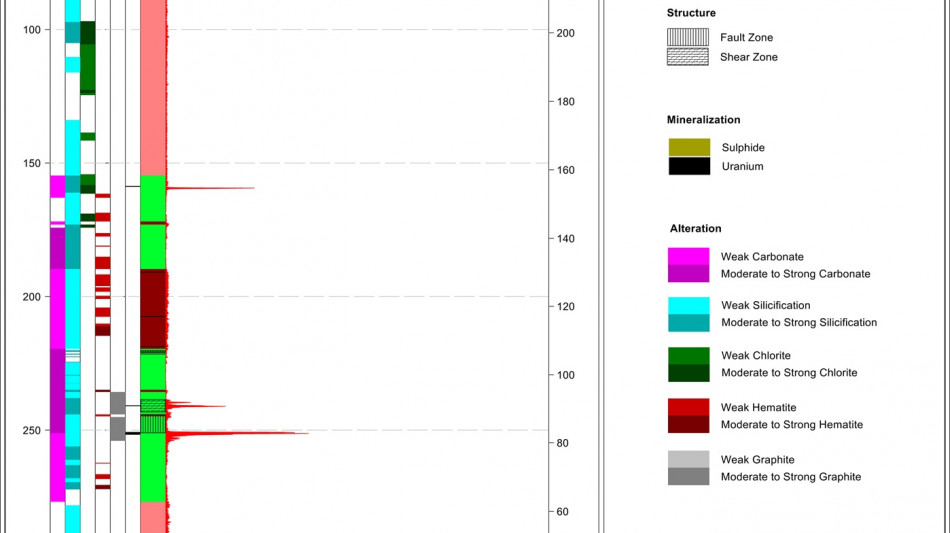Click the Mineralization legend heading

[x=704, y=120]
